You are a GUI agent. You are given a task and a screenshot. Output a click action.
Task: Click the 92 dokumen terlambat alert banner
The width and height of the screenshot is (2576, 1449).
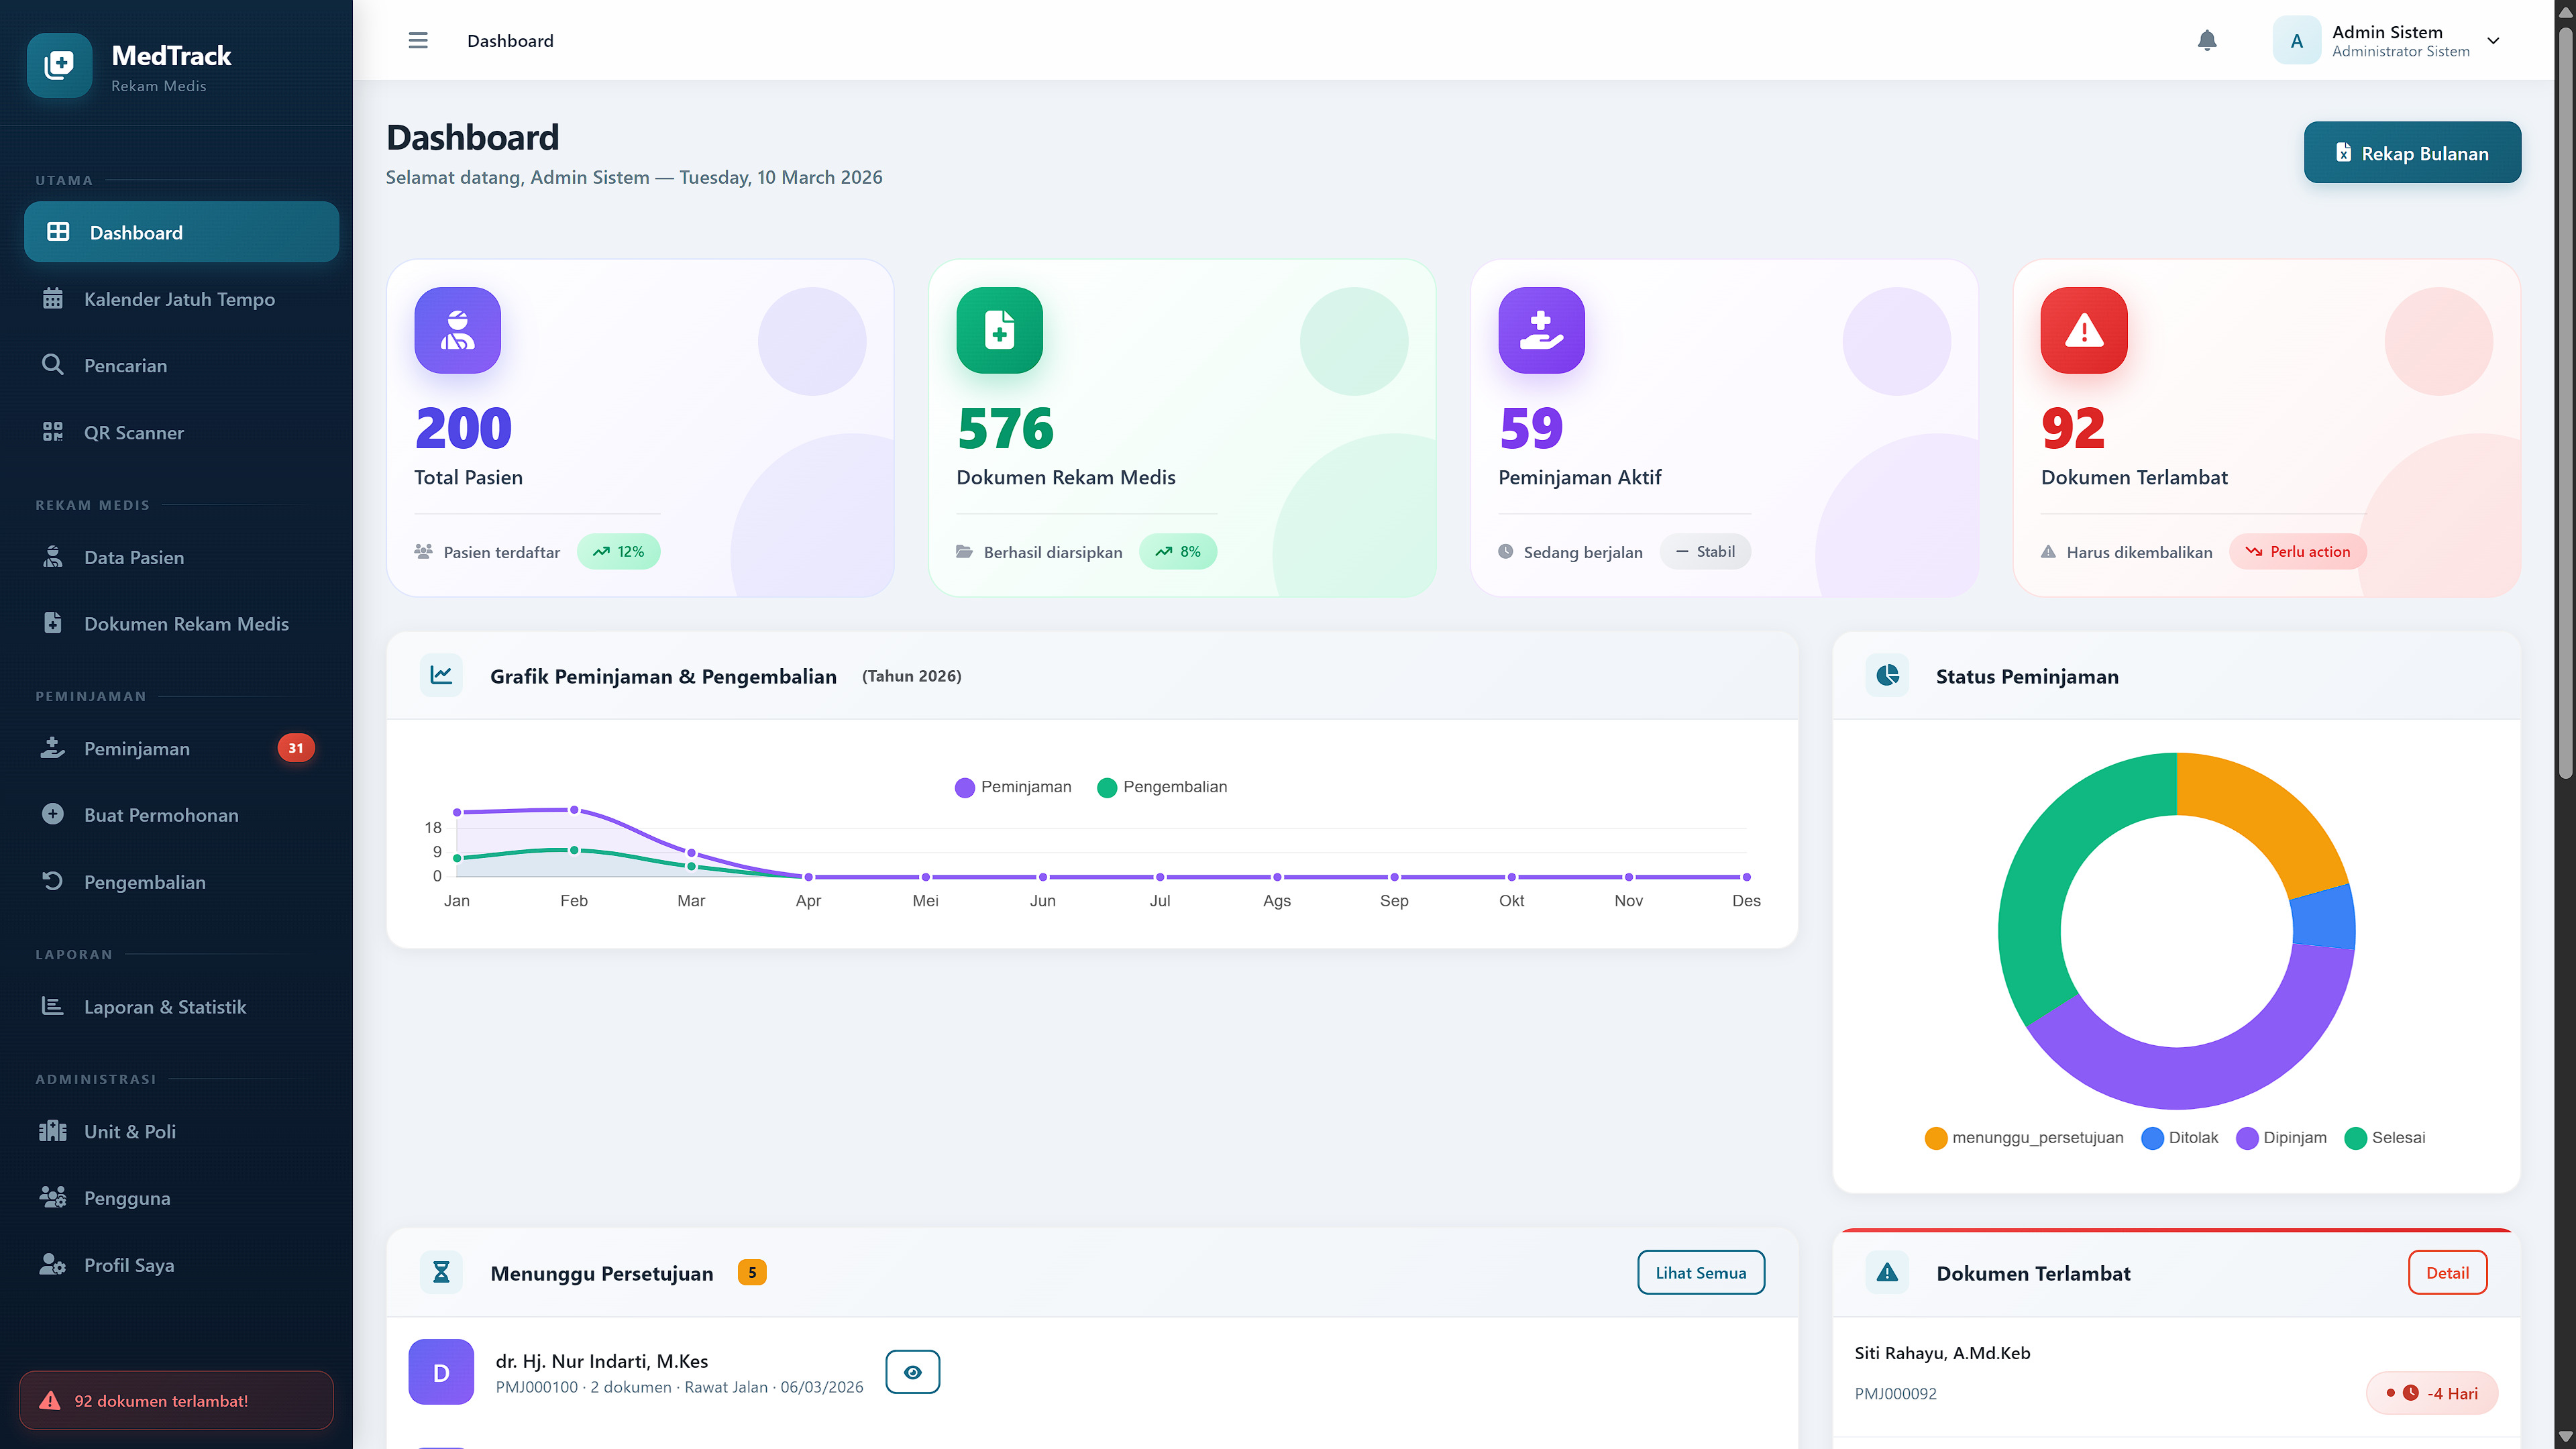(175, 1400)
